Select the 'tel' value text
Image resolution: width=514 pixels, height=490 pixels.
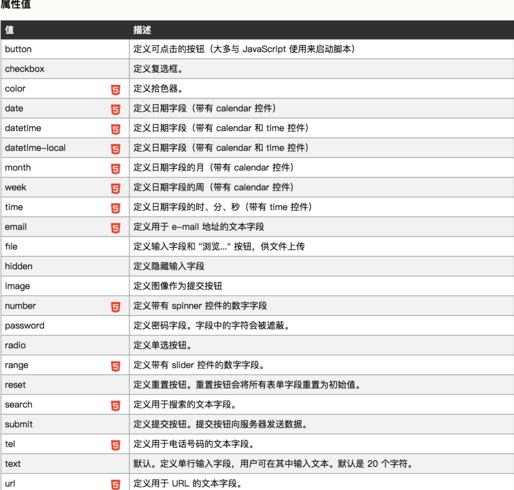point(10,444)
